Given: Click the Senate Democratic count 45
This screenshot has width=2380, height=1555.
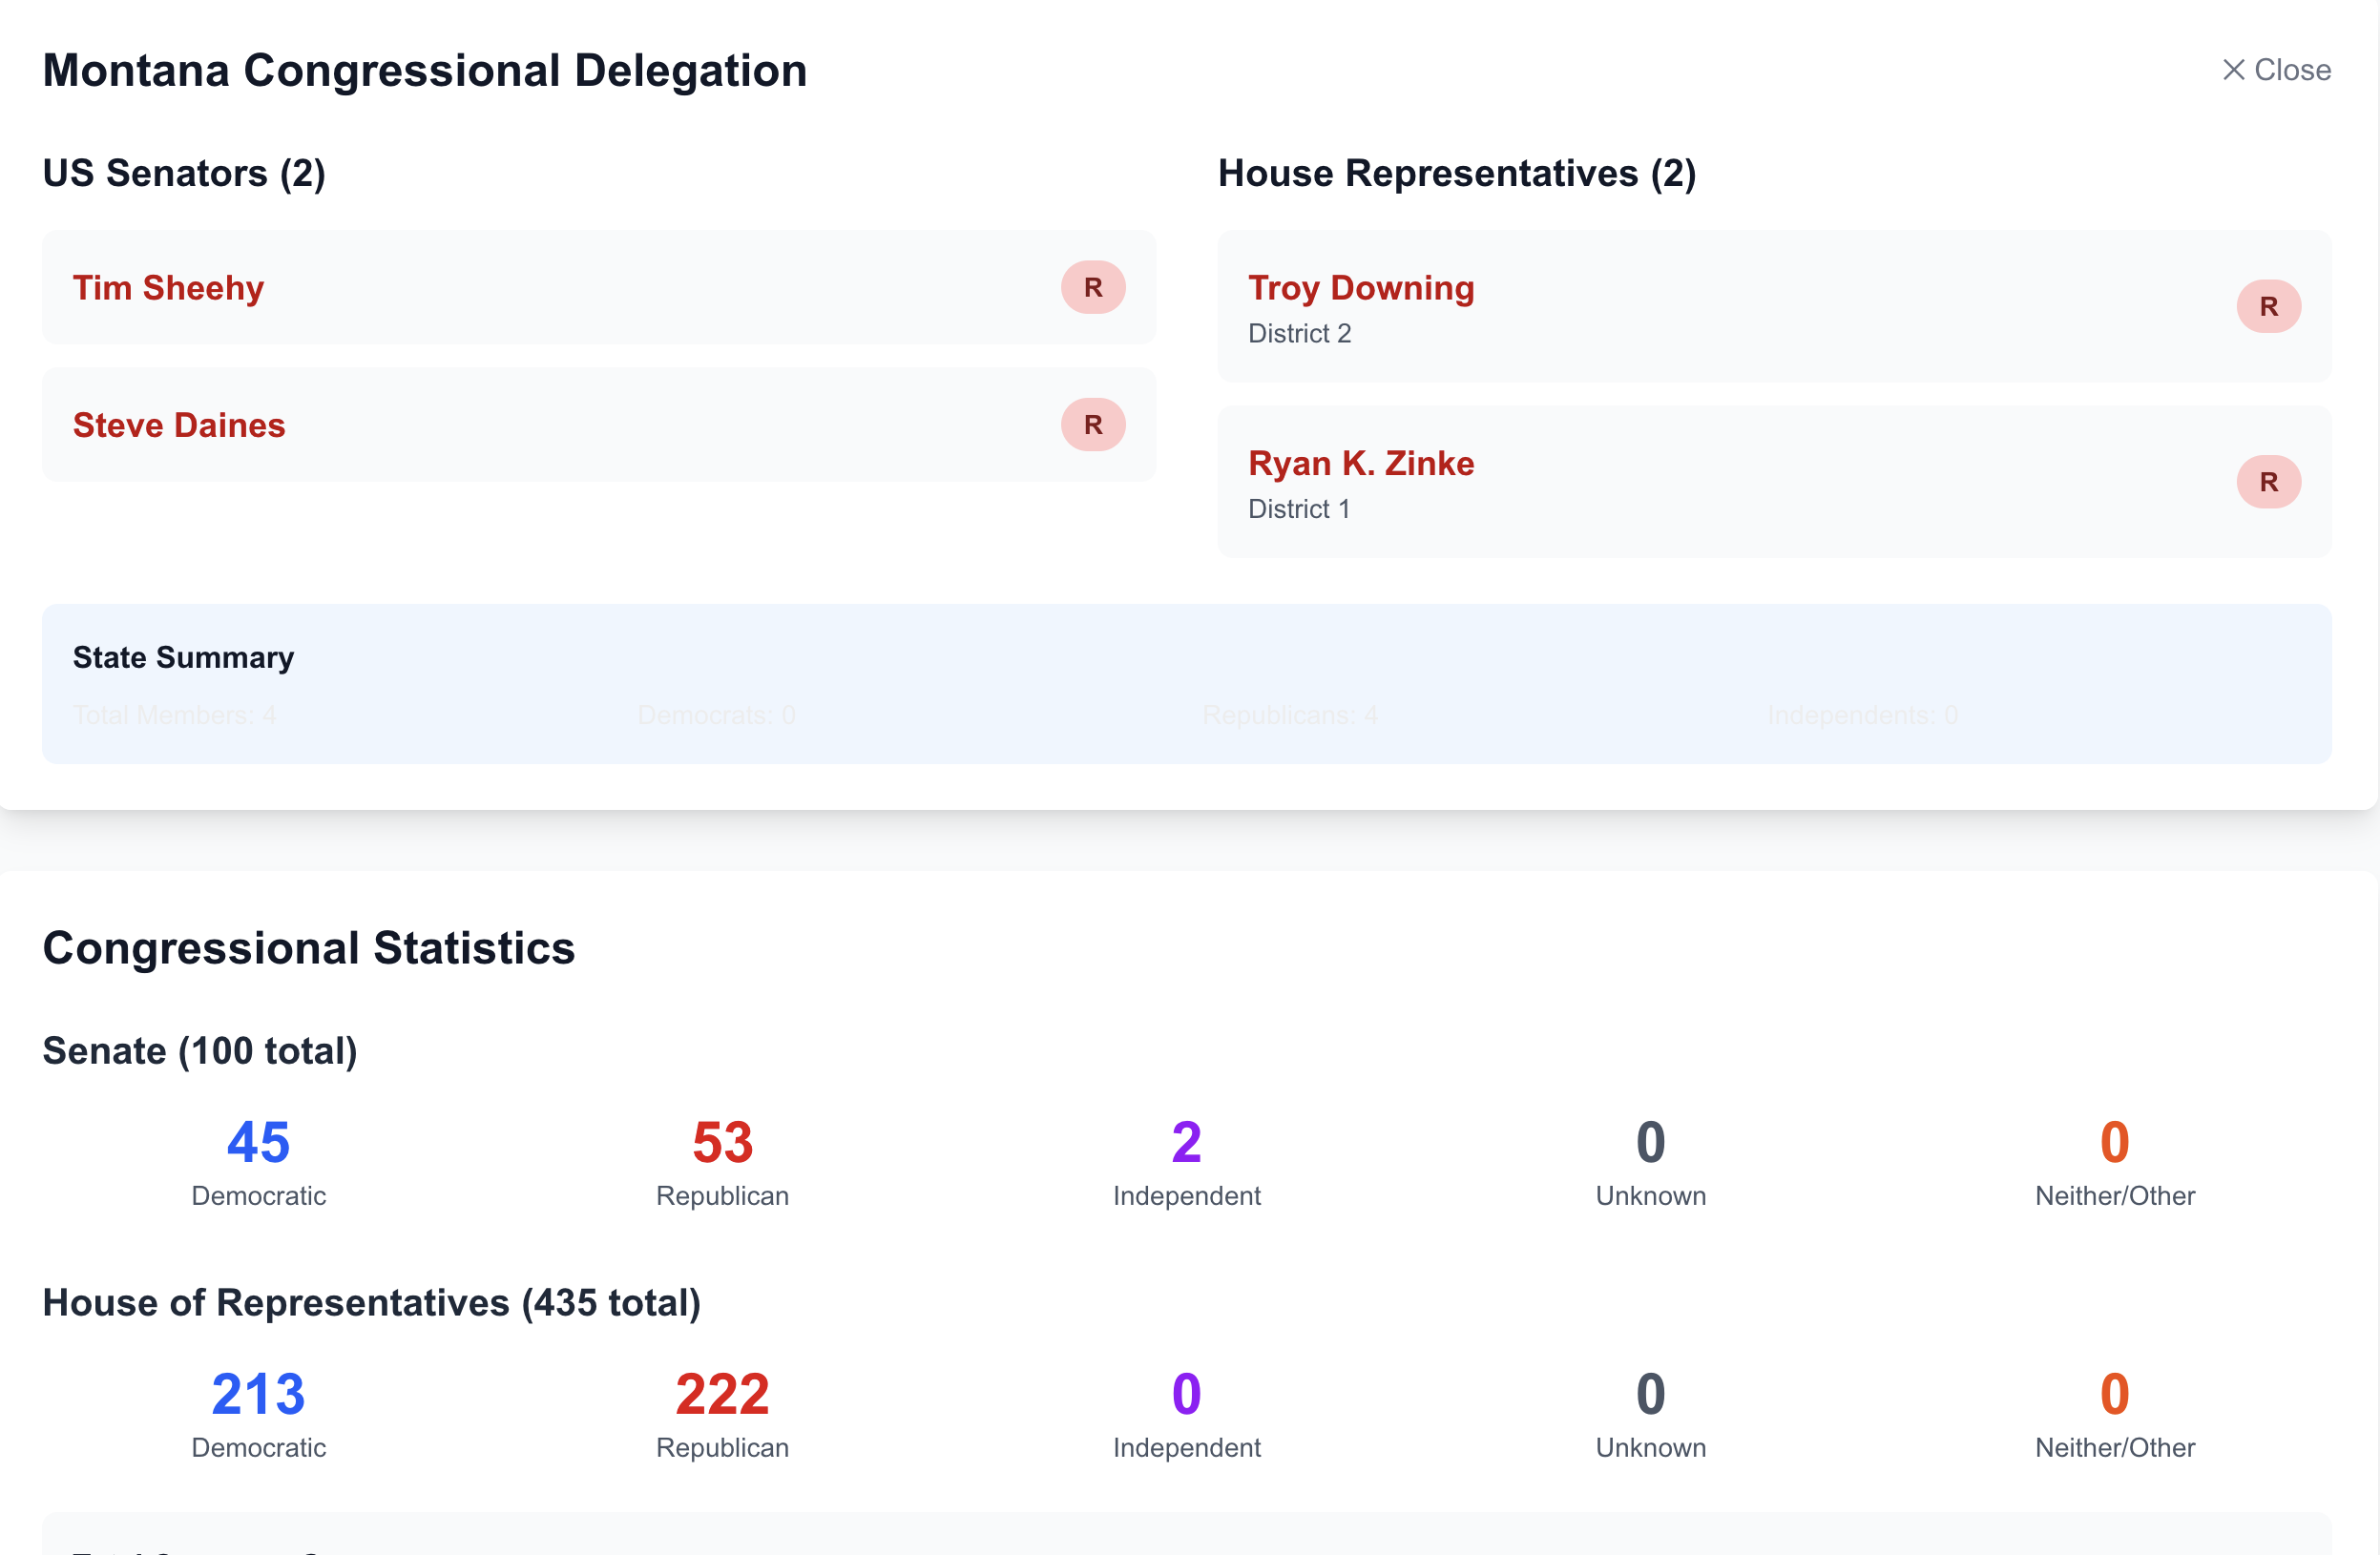Looking at the screenshot, I should click(x=258, y=1142).
